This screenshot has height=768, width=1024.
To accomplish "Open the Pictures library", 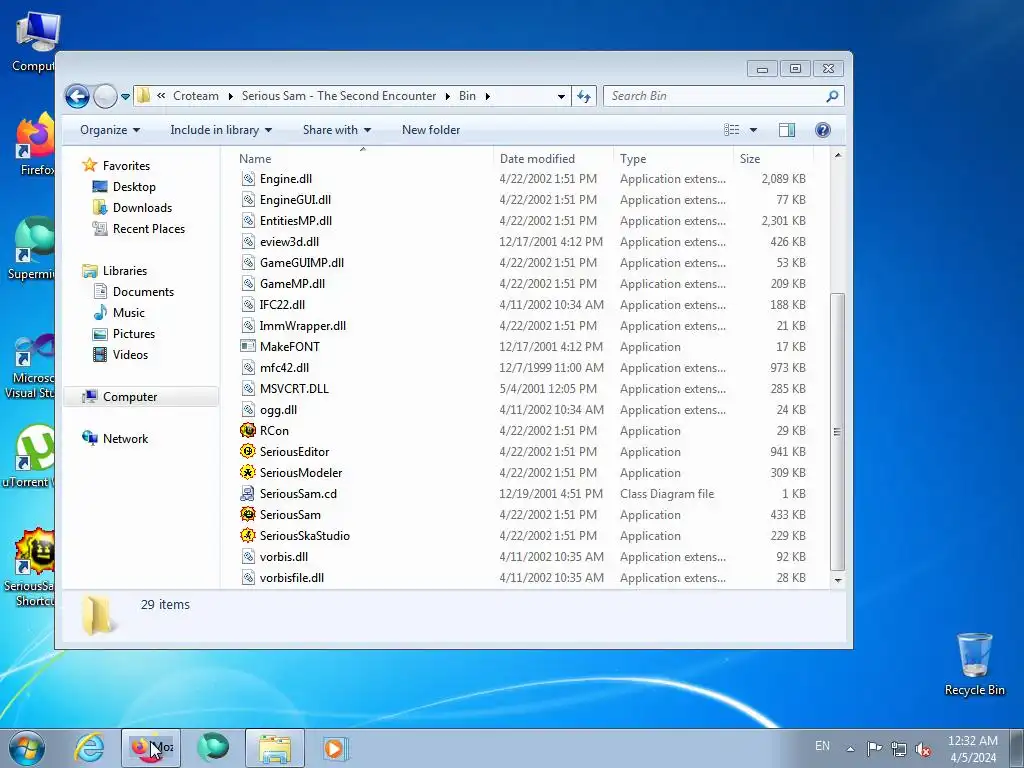I will coord(134,334).
